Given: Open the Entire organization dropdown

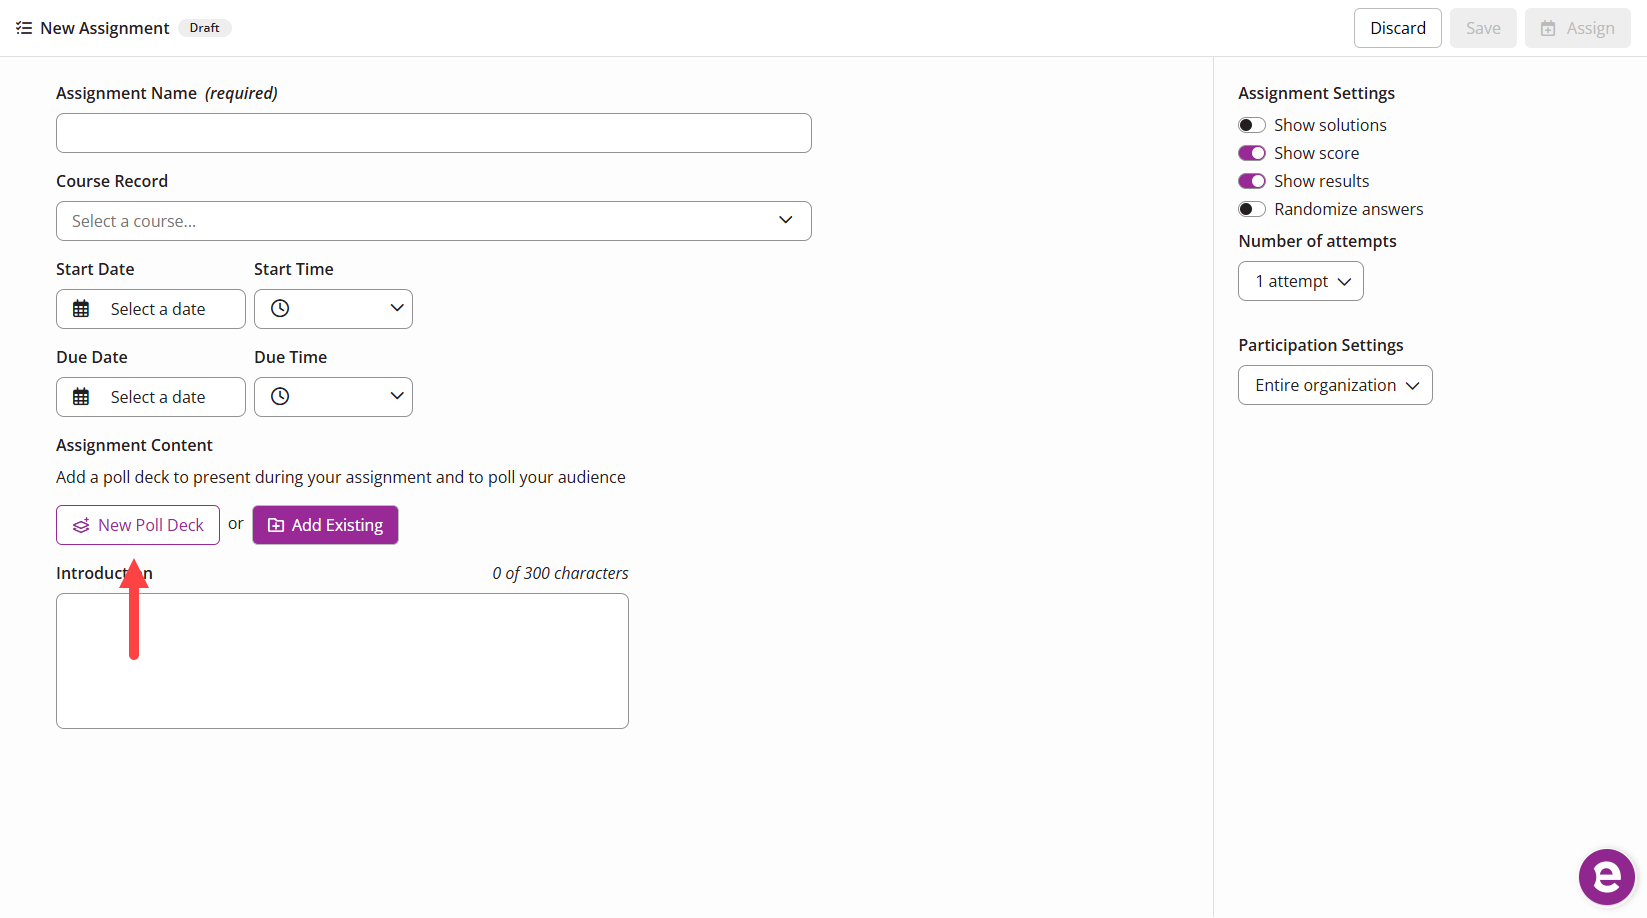Looking at the screenshot, I should pyautogui.click(x=1335, y=385).
